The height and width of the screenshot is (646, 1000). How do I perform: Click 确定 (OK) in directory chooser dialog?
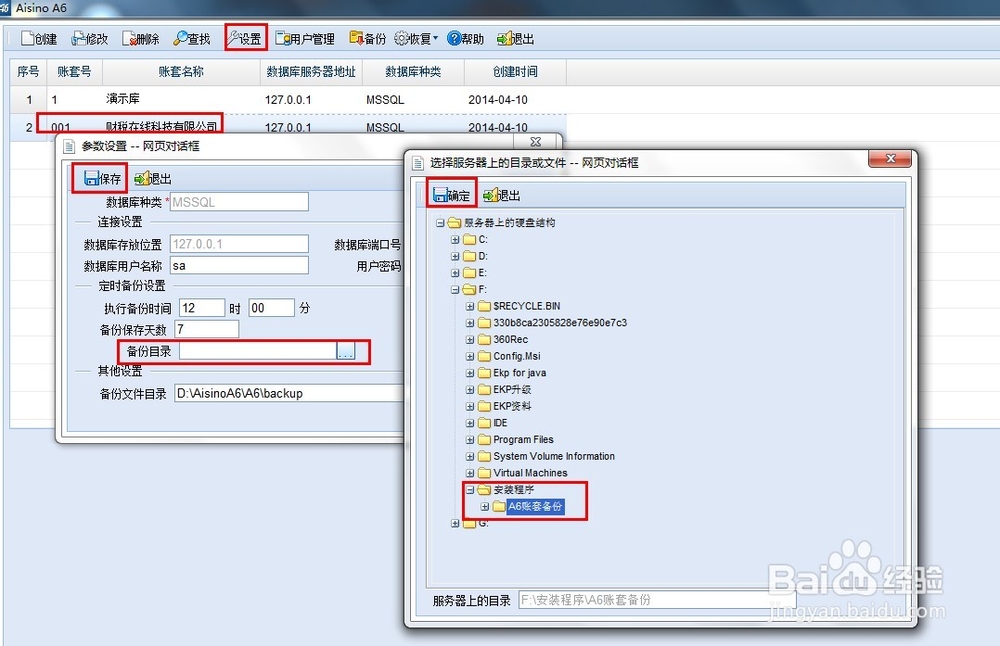[x=452, y=195]
